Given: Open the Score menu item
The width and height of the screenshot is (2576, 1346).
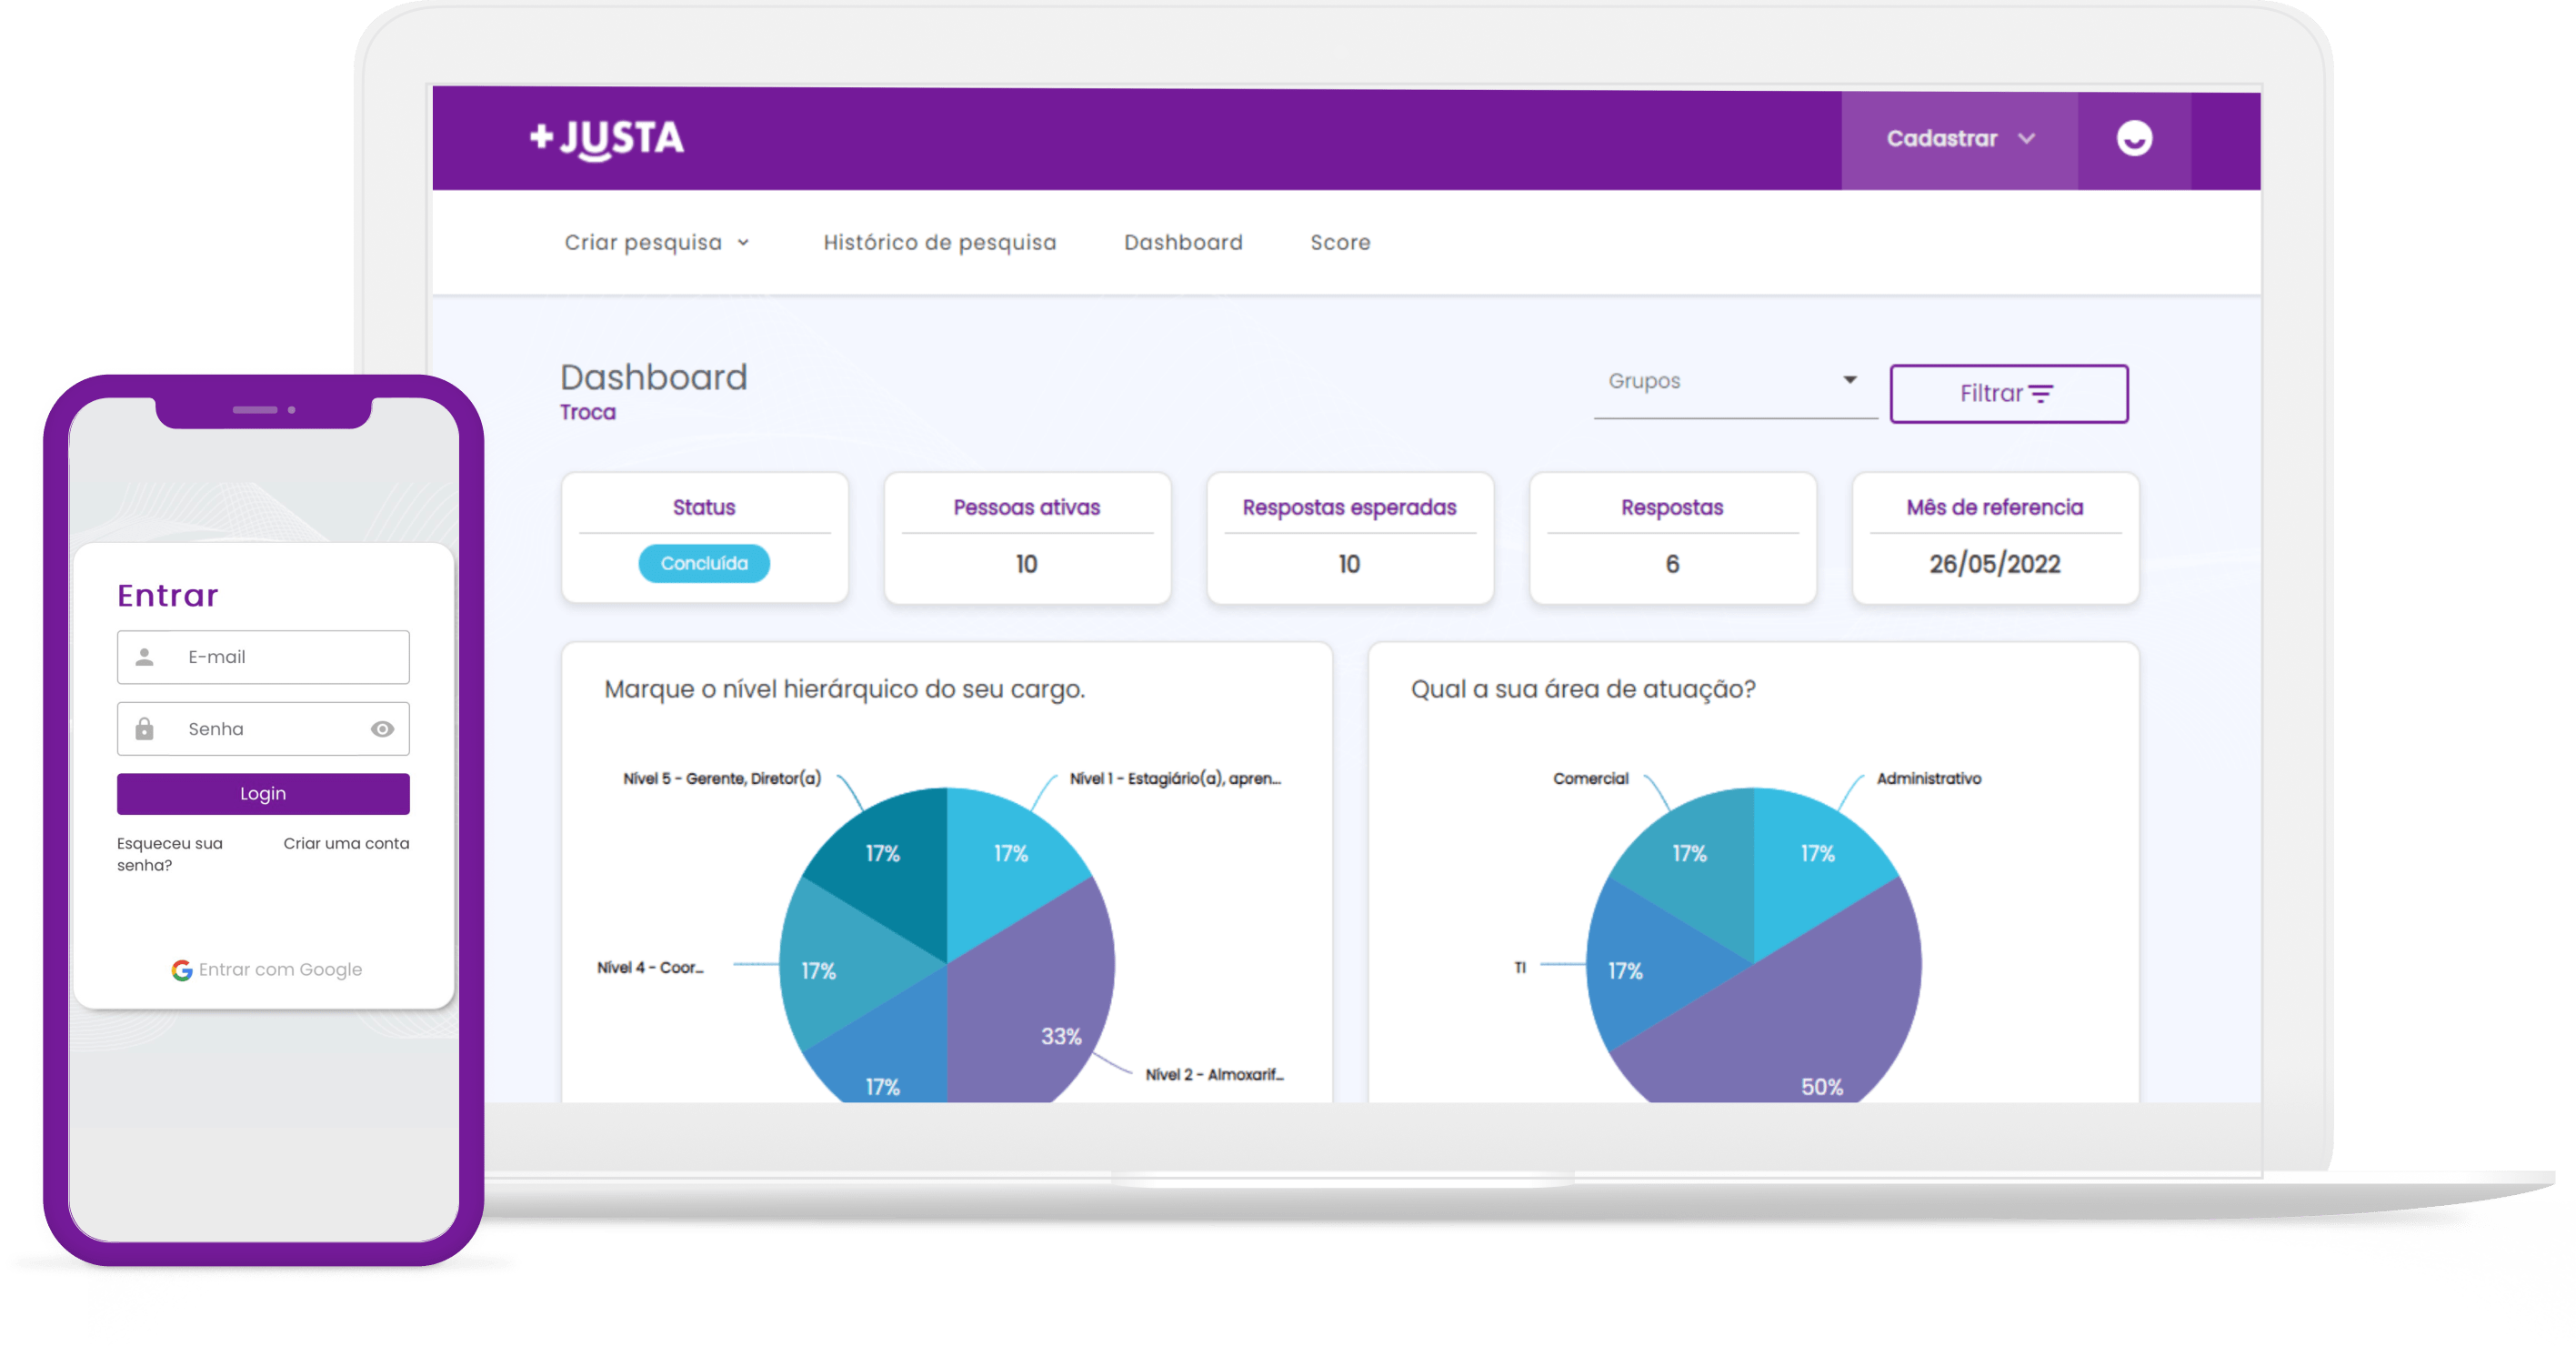Looking at the screenshot, I should point(1340,243).
